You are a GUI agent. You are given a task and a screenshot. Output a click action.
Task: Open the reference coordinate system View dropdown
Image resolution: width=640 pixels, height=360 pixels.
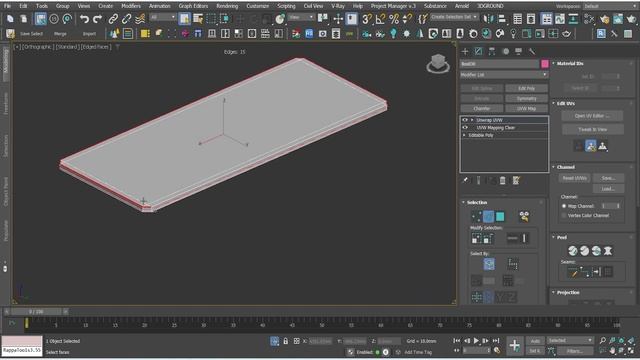click(301, 17)
